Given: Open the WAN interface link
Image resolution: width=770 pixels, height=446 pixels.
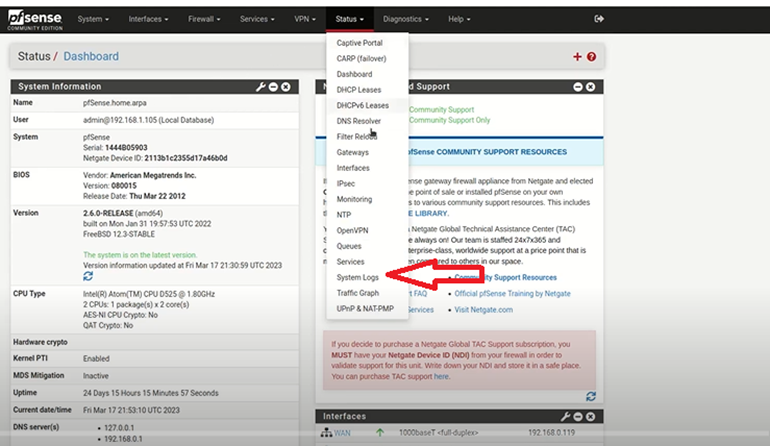Looking at the screenshot, I should (x=342, y=433).
